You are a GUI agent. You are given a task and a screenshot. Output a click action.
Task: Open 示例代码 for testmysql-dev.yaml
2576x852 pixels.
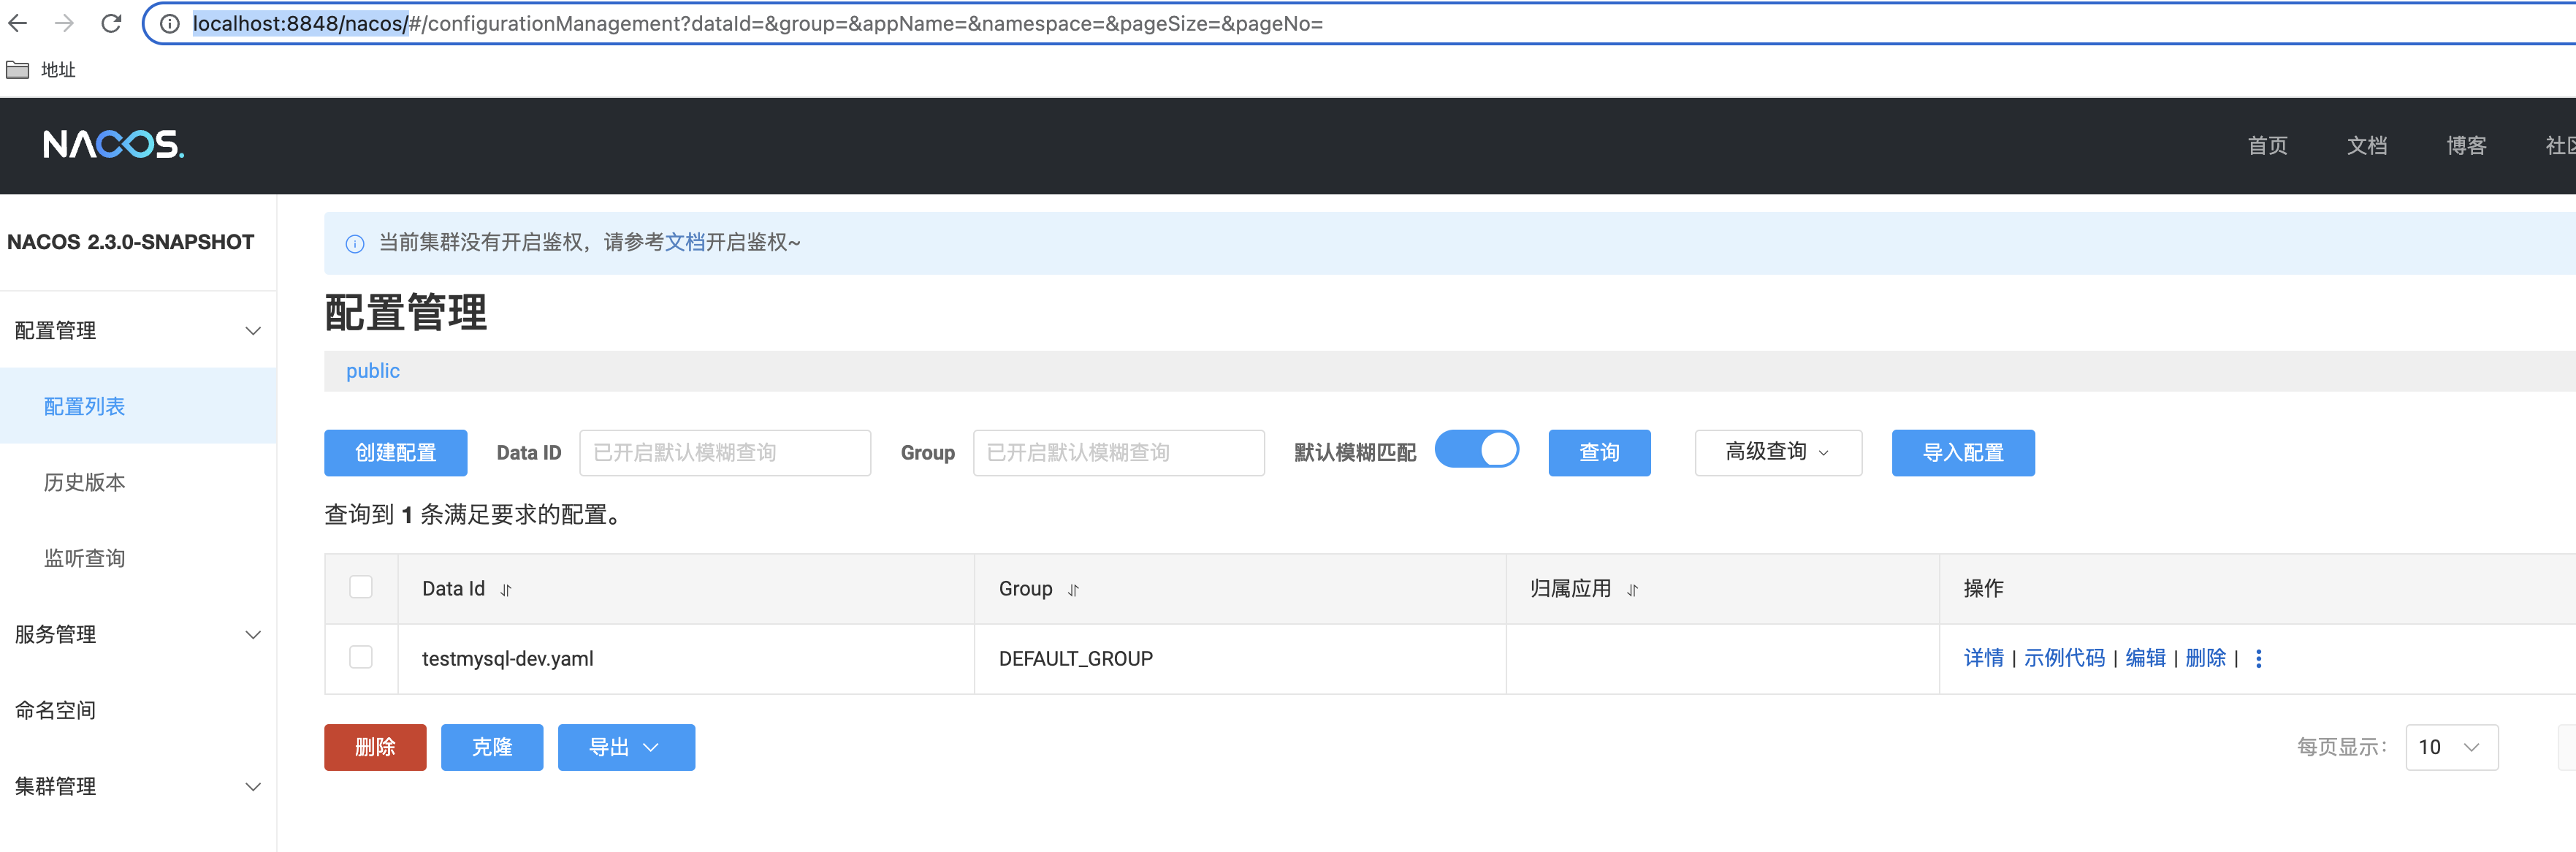click(2064, 658)
